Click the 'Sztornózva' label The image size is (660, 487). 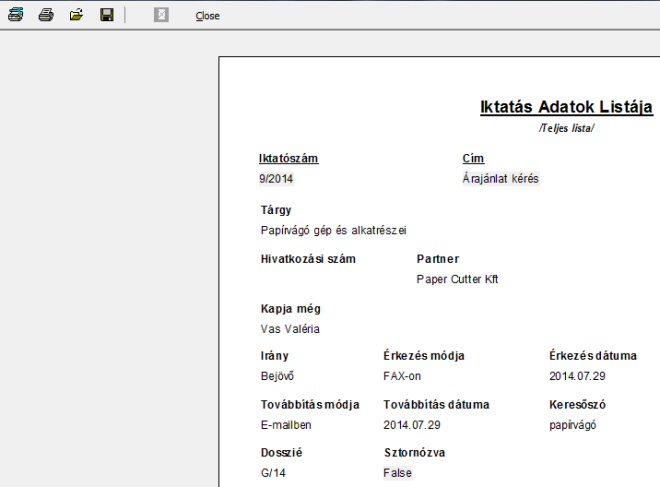click(x=415, y=452)
